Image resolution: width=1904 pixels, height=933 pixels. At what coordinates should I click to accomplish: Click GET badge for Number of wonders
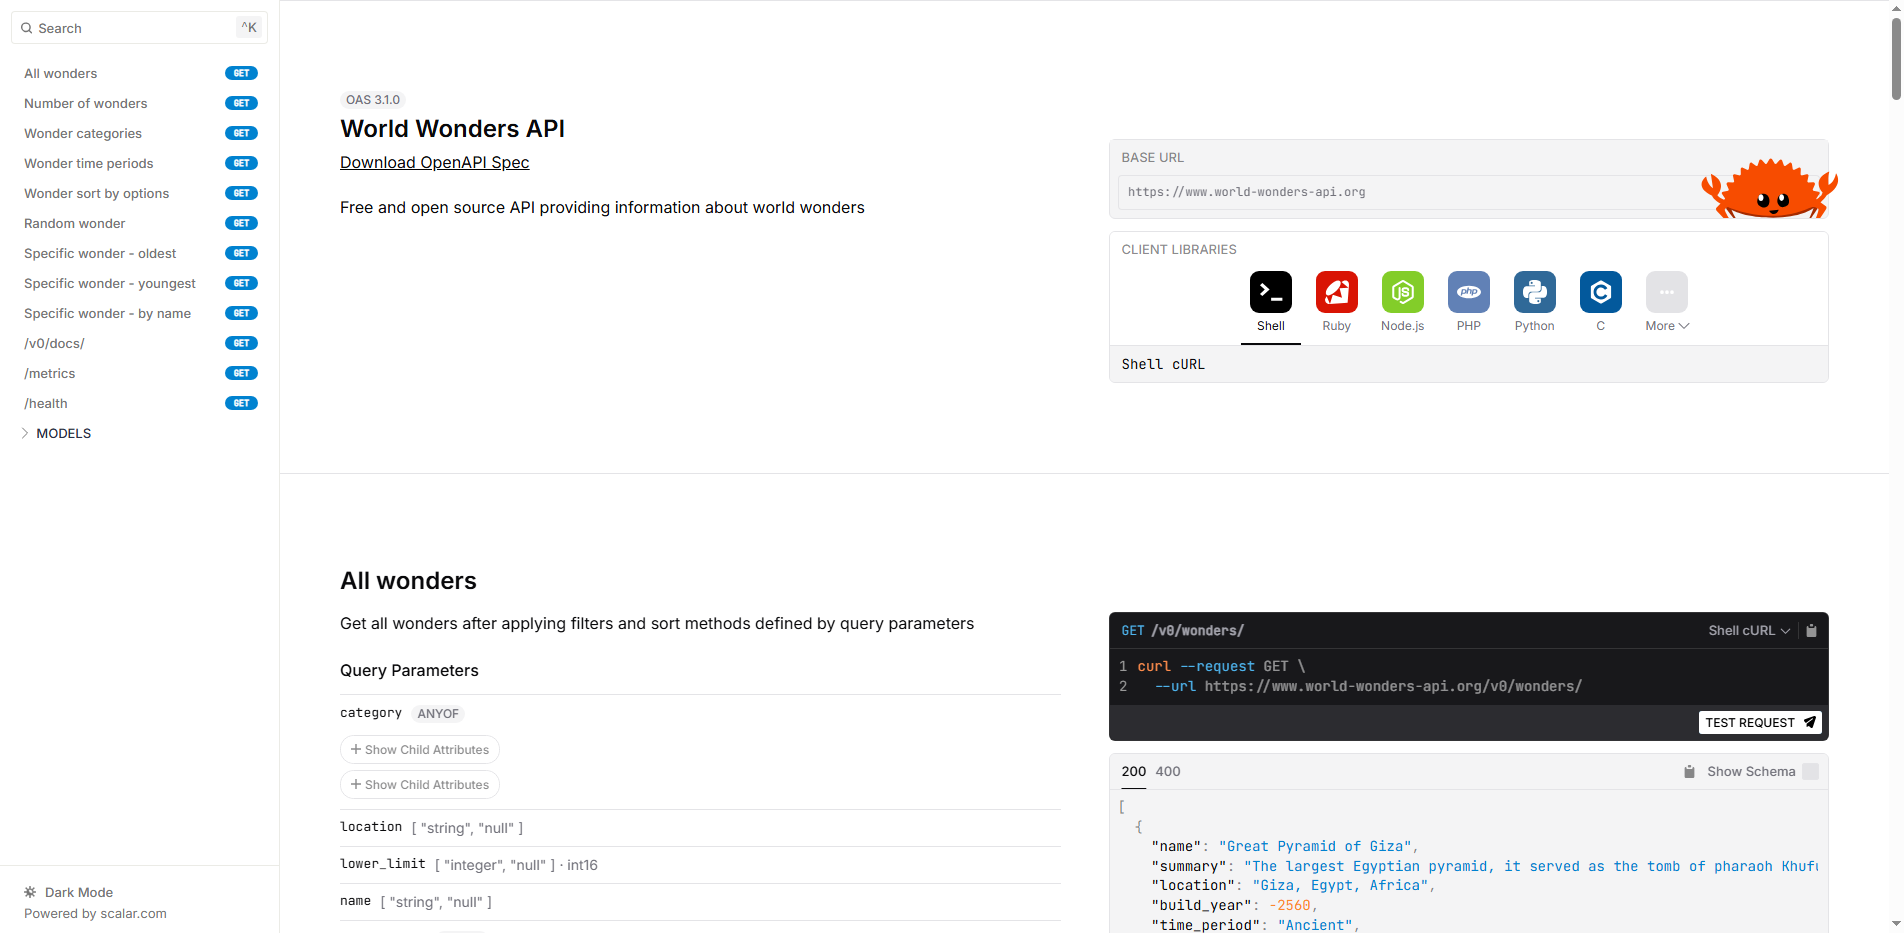(241, 103)
